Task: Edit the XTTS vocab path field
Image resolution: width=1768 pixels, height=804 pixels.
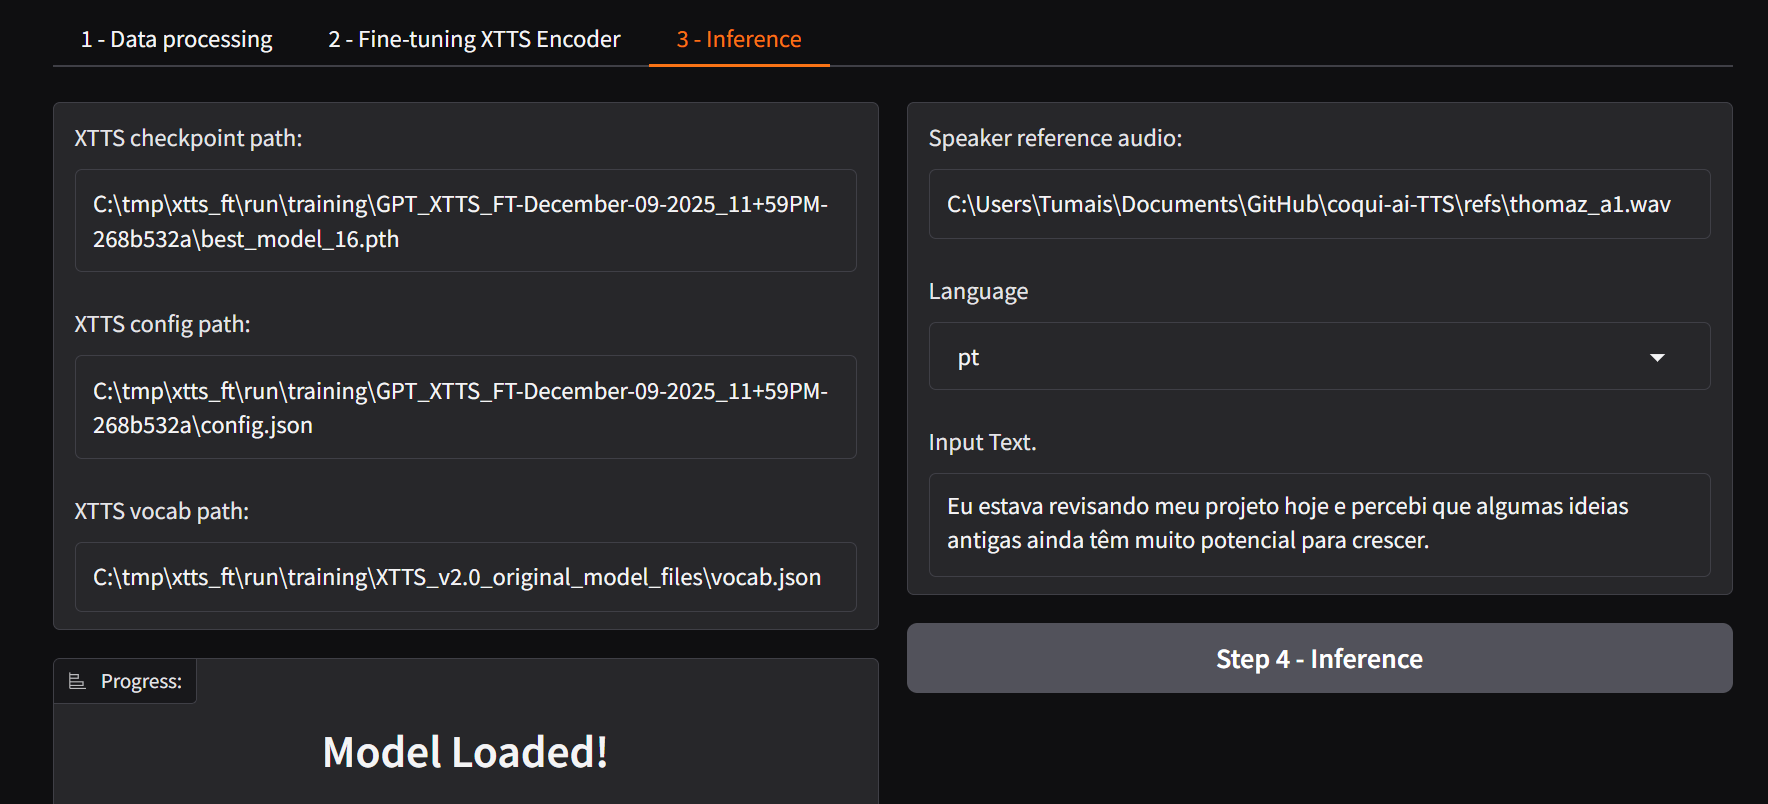Action: [x=465, y=577]
